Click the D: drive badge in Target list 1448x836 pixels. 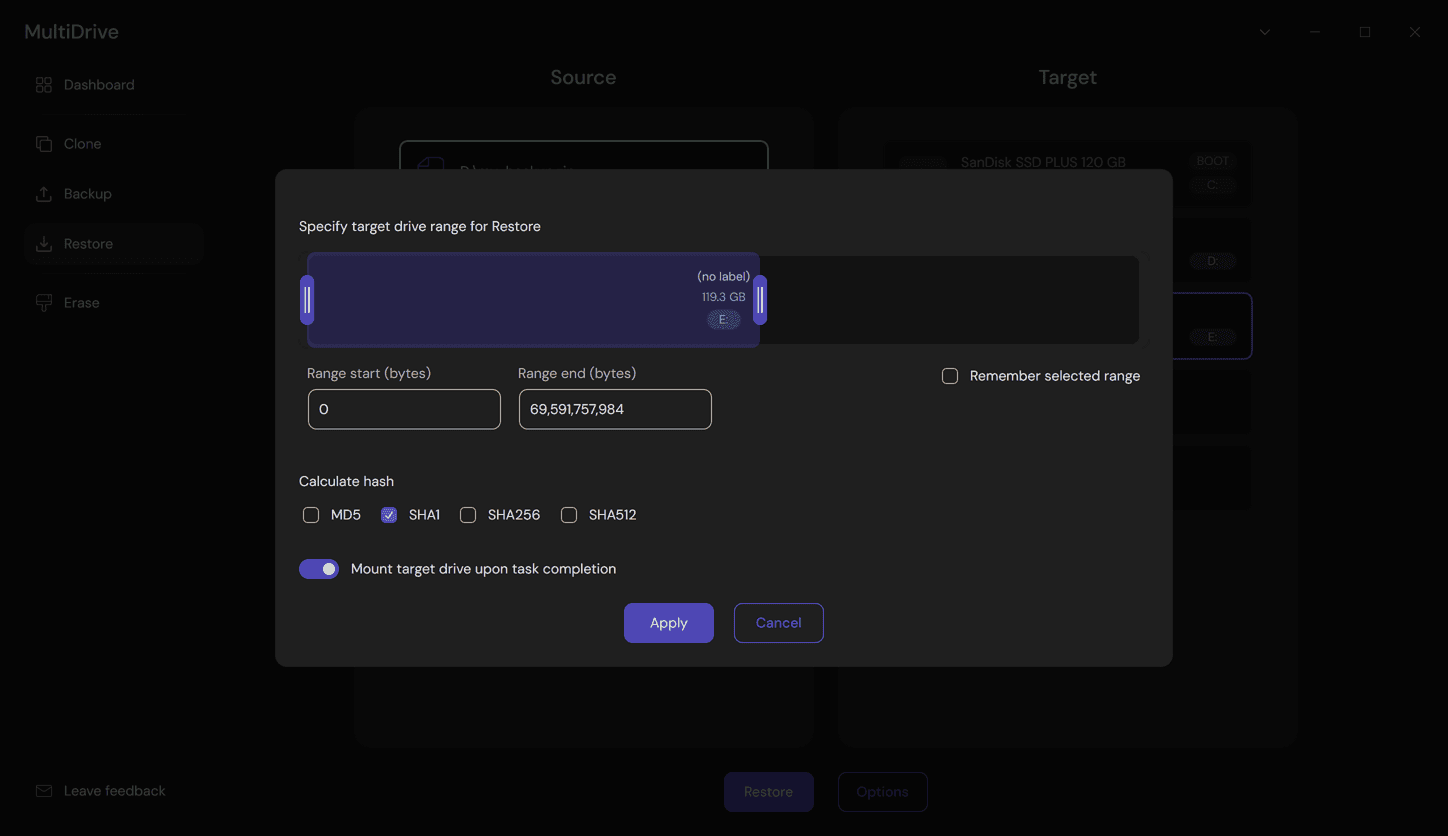tap(1212, 260)
